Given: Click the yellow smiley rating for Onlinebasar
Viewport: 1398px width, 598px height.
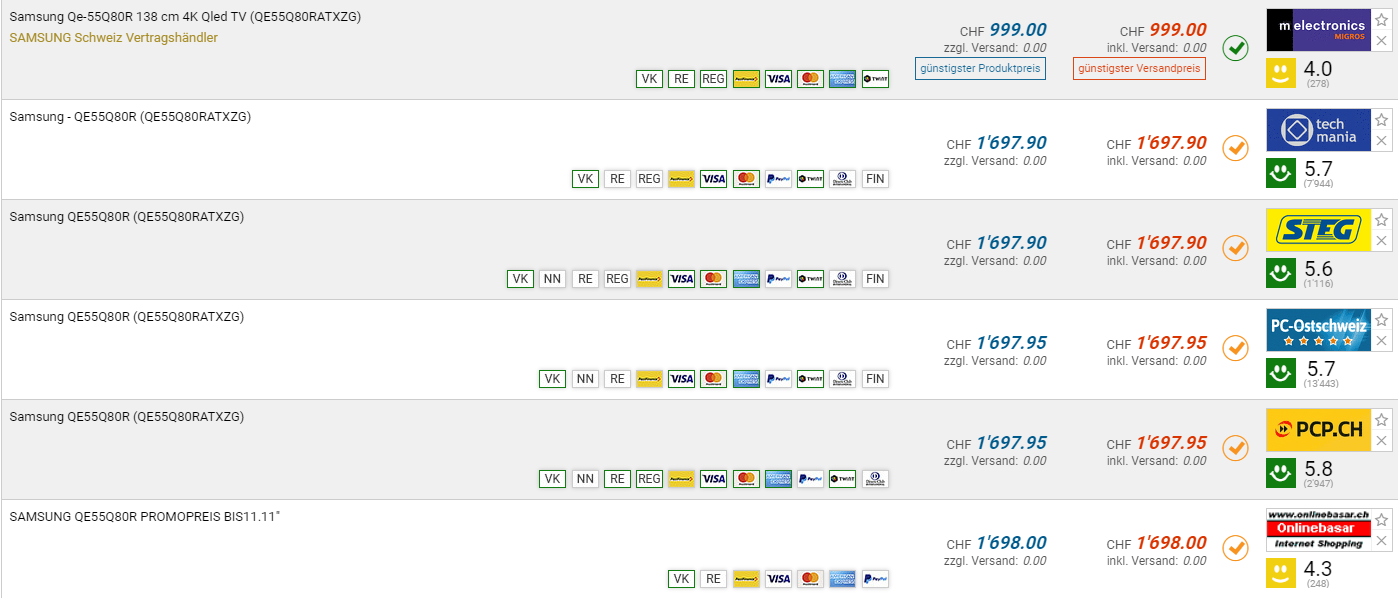Looking at the screenshot, I should [x=1280, y=573].
